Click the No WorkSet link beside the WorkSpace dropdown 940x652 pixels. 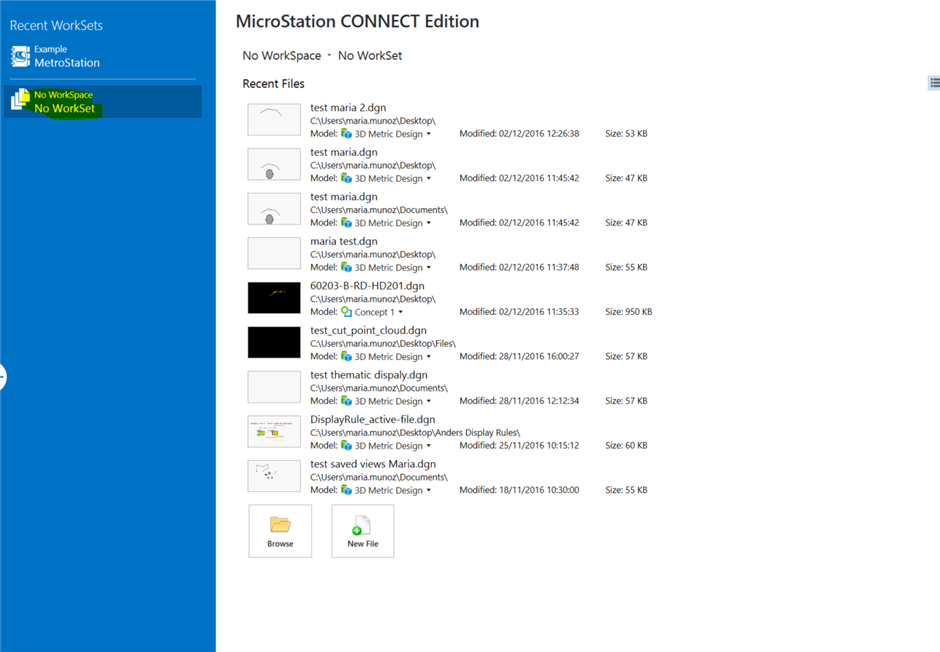click(x=370, y=56)
